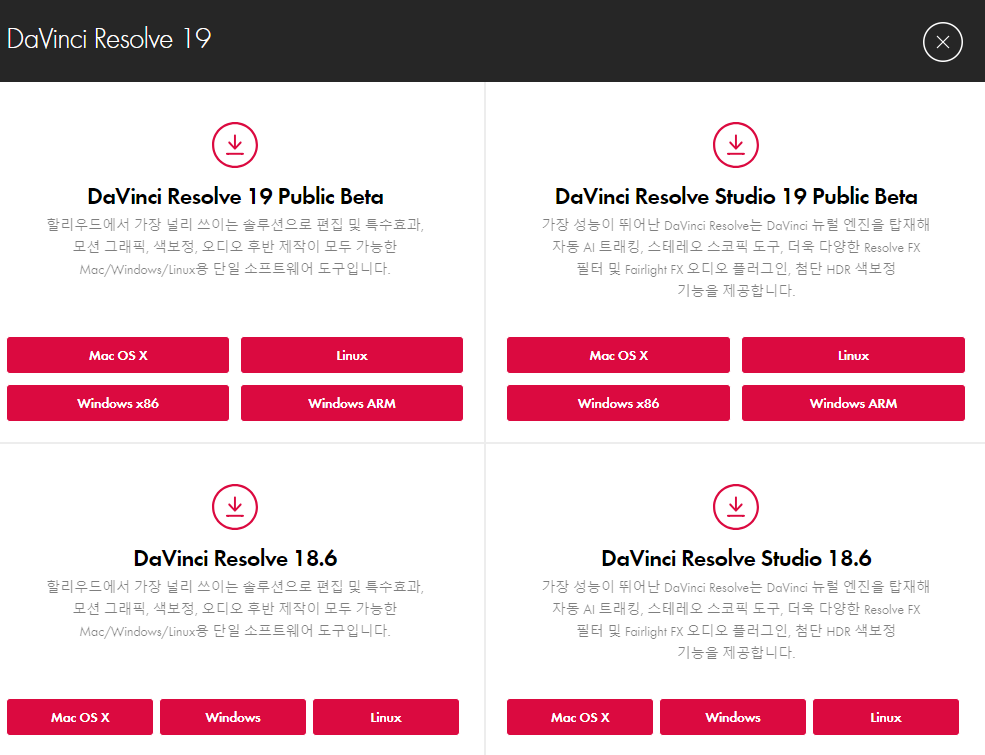Download Resolve 19 Public Beta for Windows x86
The height and width of the screenshot is (755, 985).
(x=118, y=403)
